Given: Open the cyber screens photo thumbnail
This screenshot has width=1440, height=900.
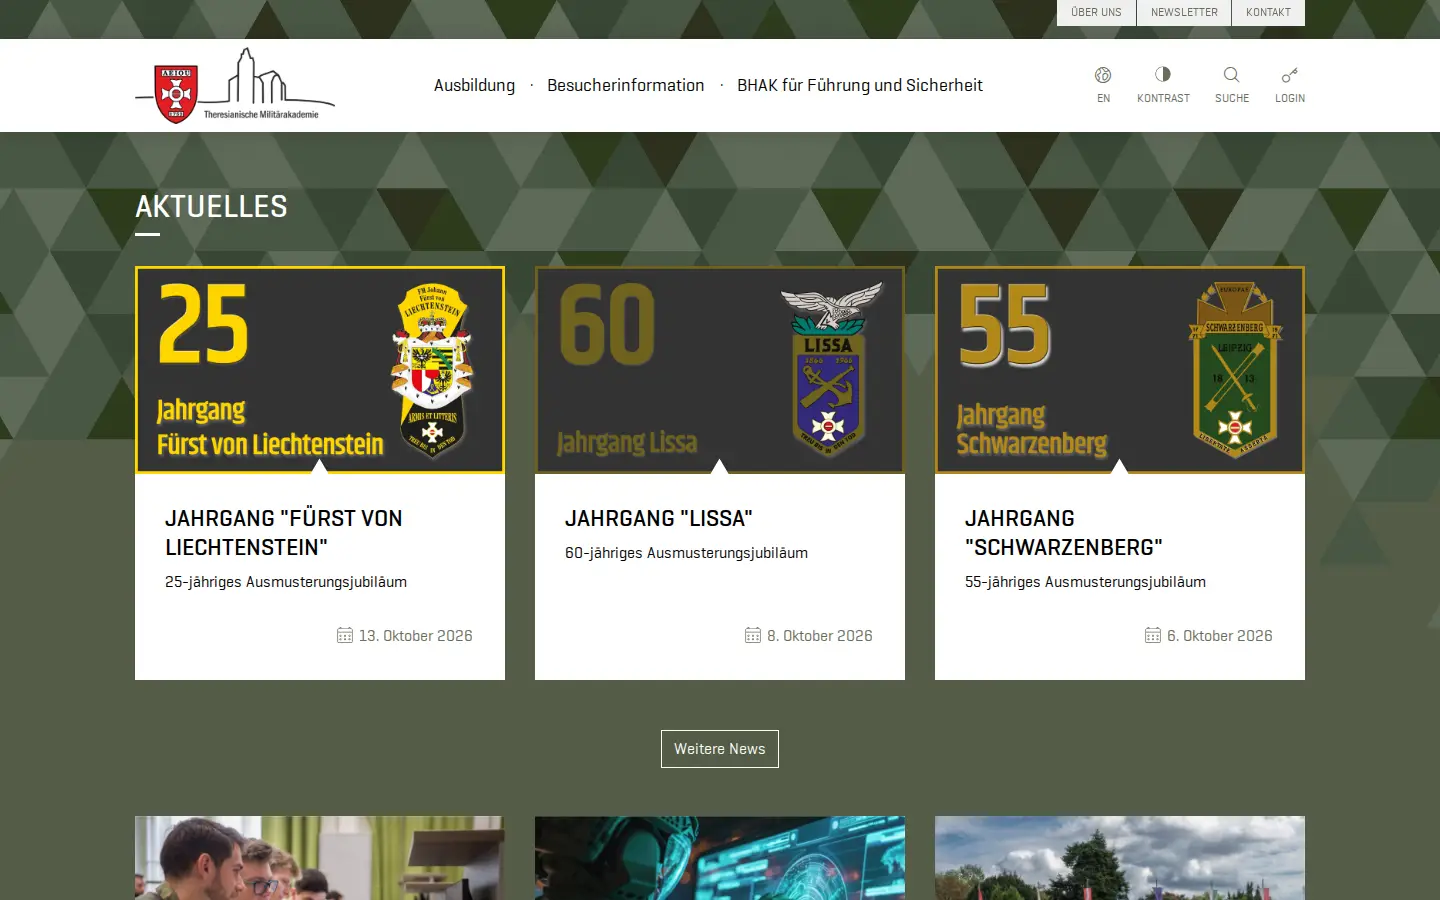Looking at the screenshot, I should coord(720,858).
